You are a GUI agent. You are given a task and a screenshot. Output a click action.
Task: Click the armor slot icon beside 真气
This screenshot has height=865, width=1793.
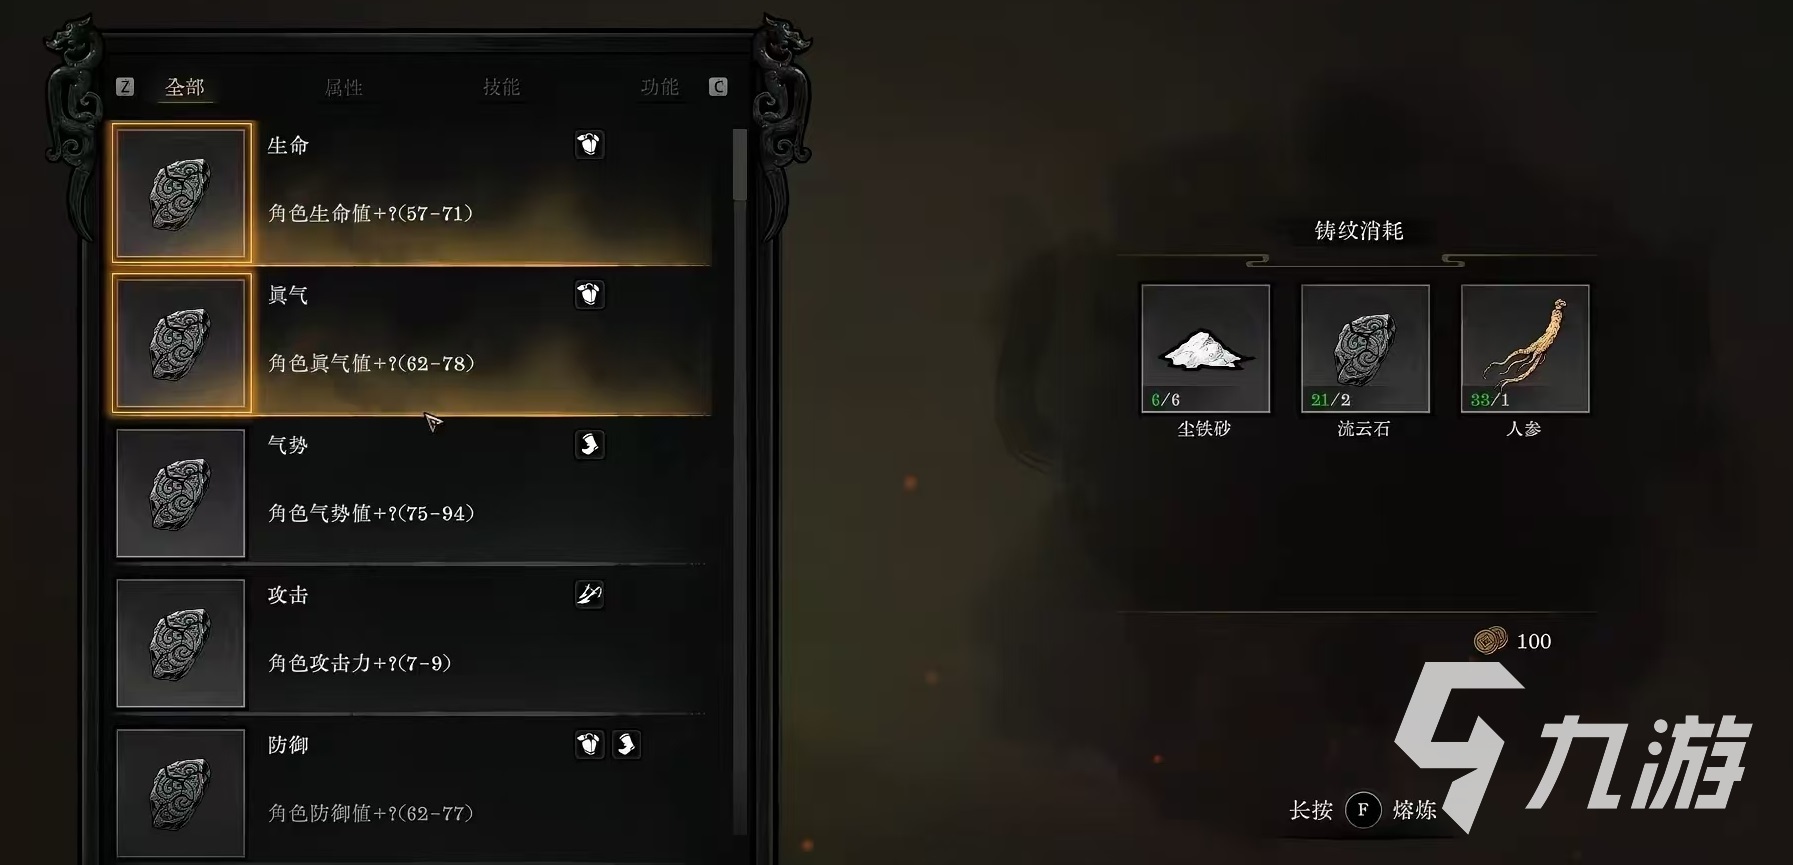tap(590, 295)
